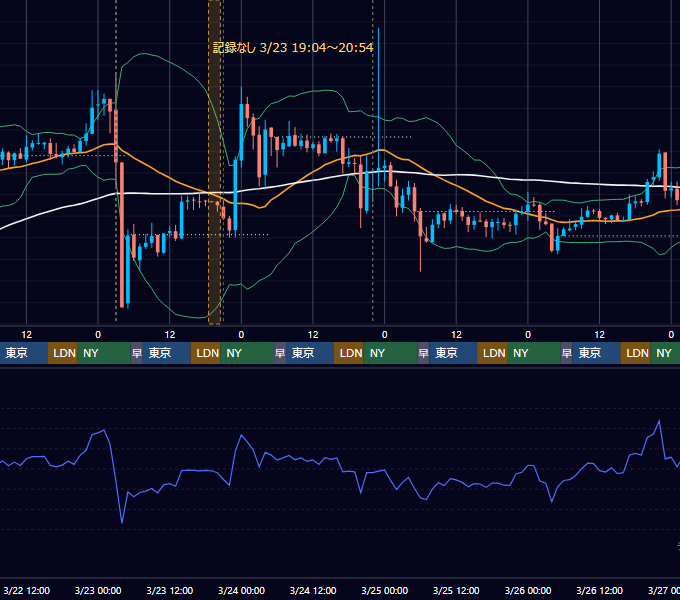Click the 3/22 12:00 date label
This screenshot has width=680, height=600.
[x=26, y=590]
